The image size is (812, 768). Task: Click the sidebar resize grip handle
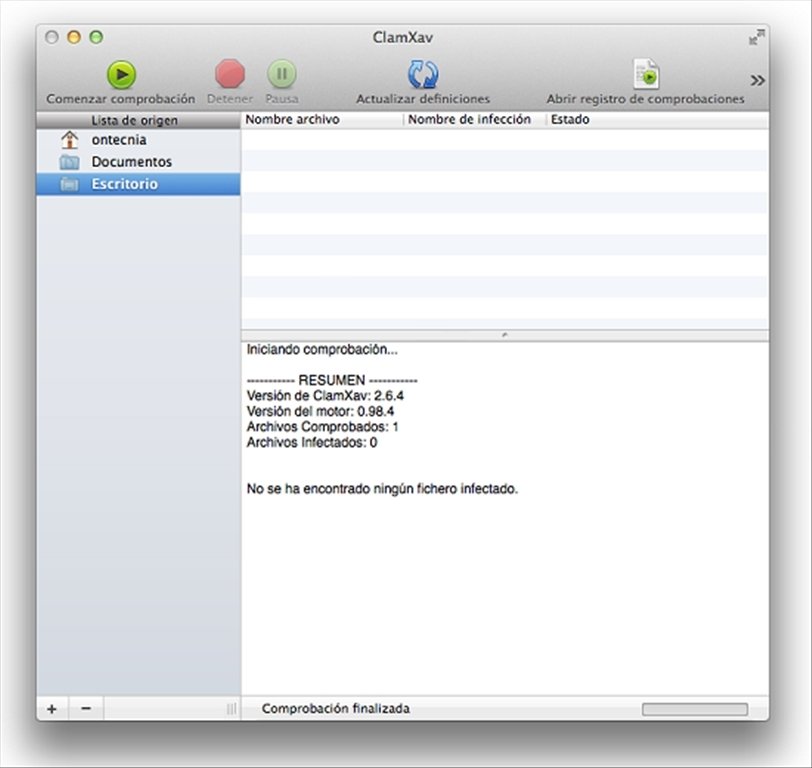coord(231,708)
